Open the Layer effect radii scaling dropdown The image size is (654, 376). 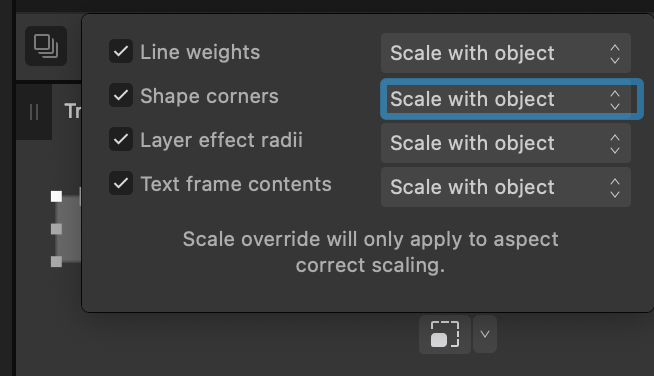coord(506,143)
